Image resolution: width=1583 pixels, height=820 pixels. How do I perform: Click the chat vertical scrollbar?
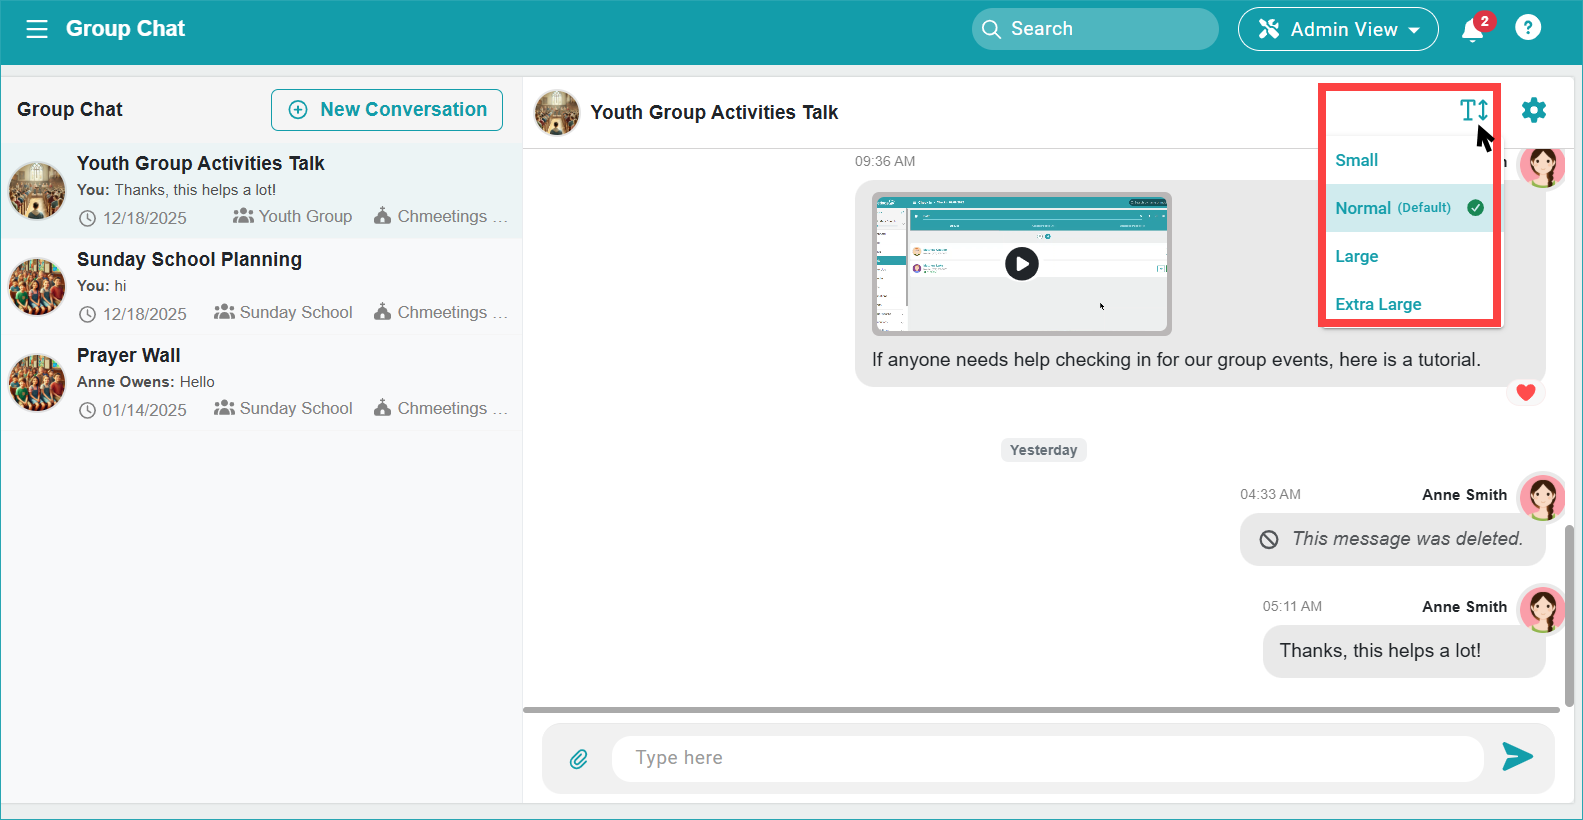(x=1568, y=614)
